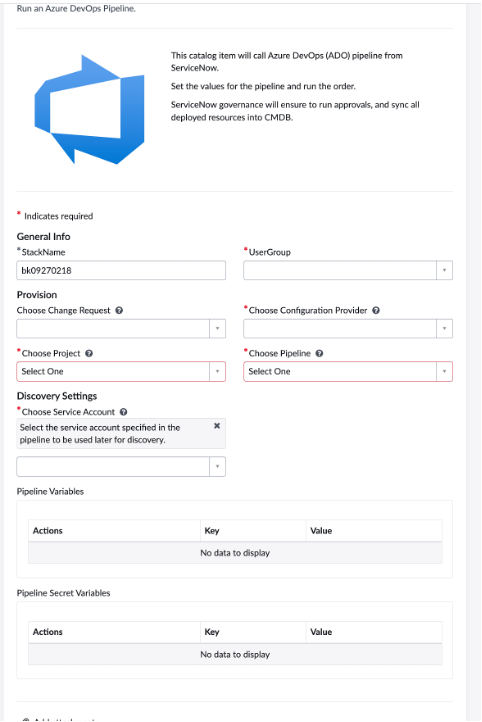The image size is (482, 722).
Task: Click the Azure DevOps logo image
Action: point(89,110)
